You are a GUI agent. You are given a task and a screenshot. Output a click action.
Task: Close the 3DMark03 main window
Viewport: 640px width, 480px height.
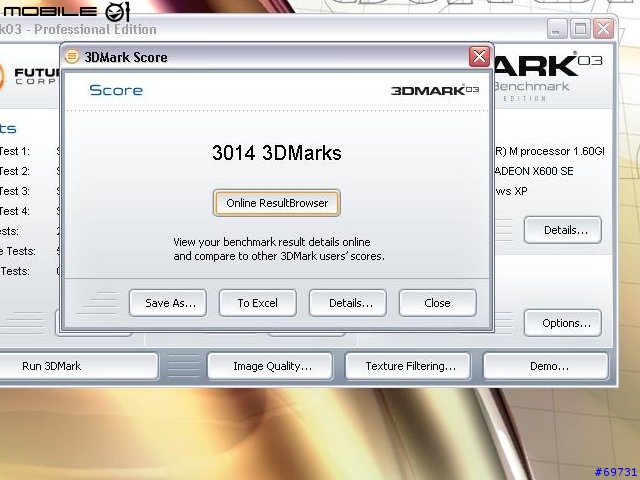[603, 29]
